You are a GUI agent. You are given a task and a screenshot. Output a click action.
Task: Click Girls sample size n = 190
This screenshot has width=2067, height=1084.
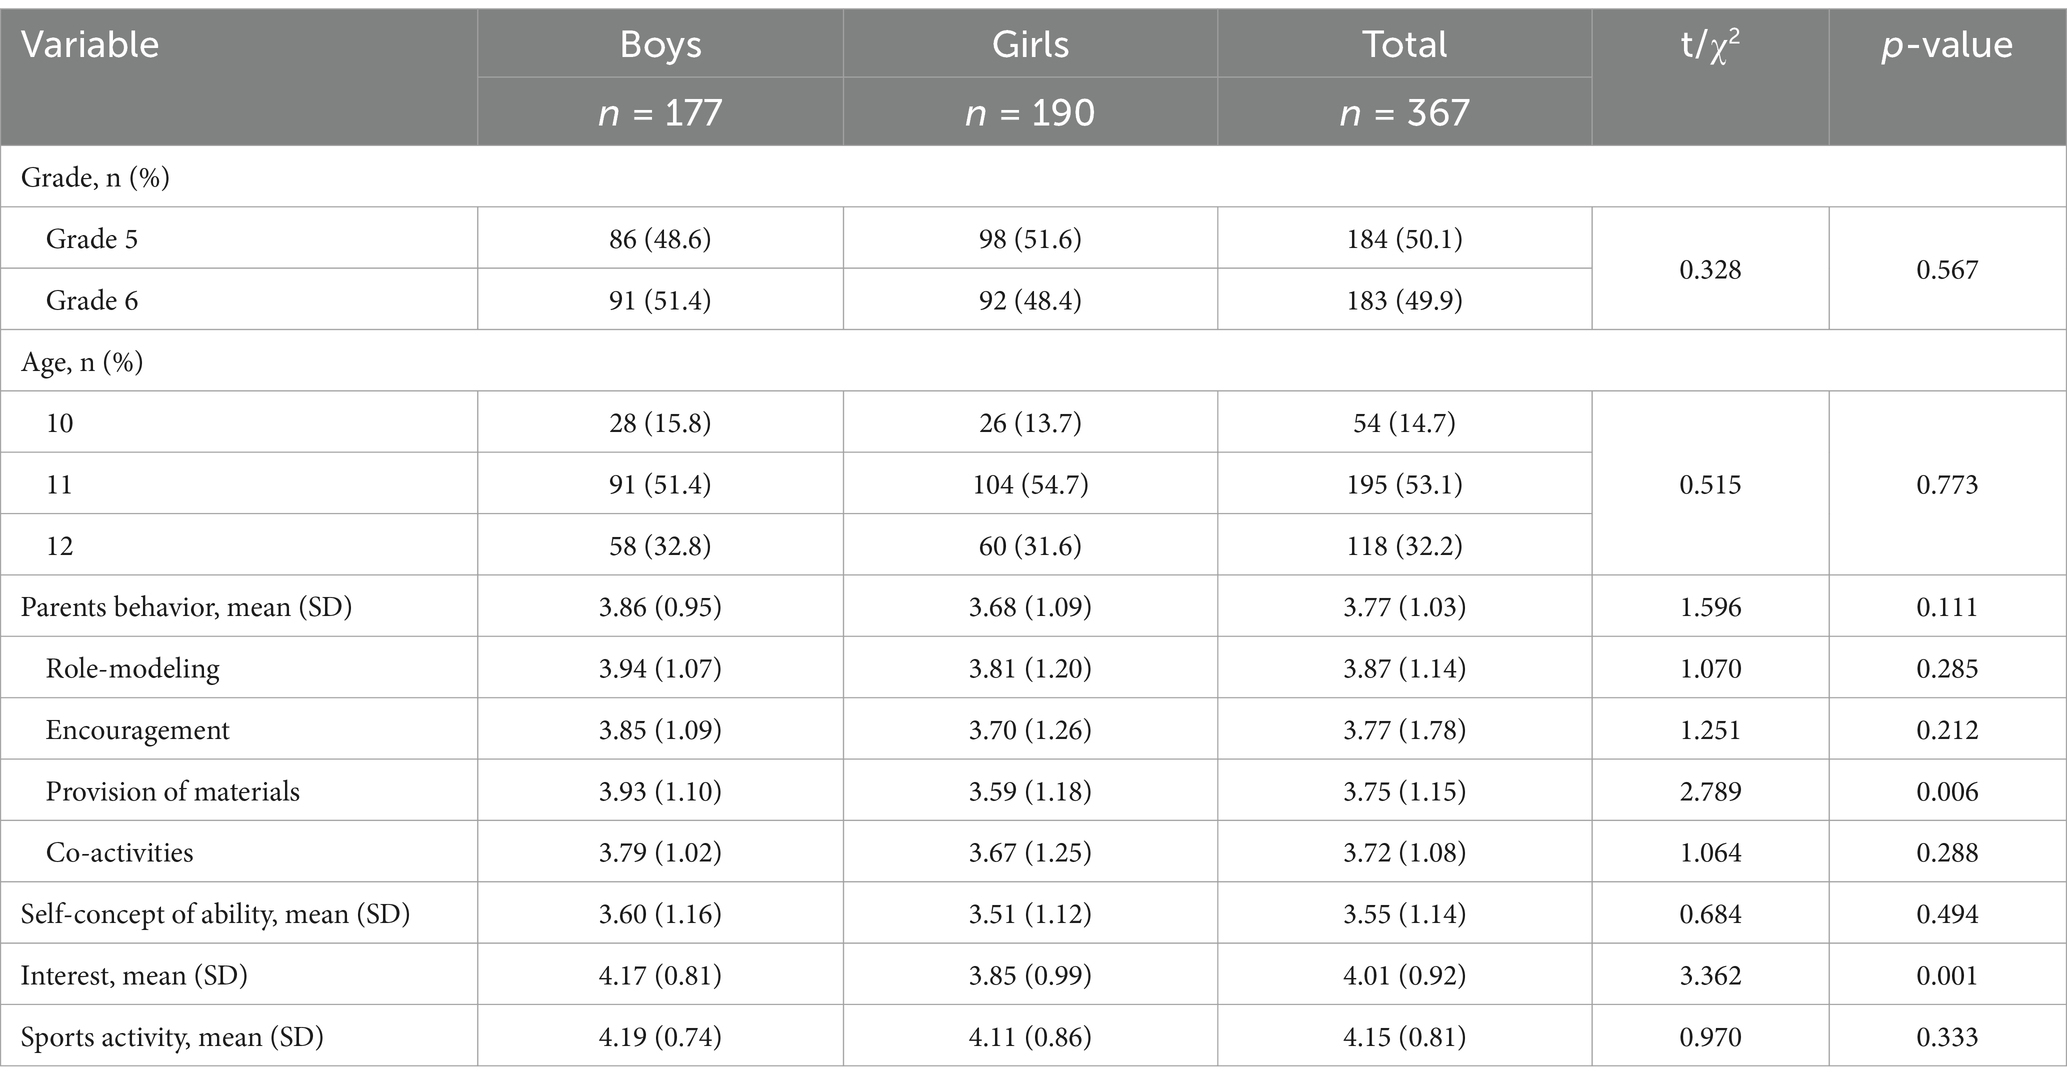(x=1030, y=112)
